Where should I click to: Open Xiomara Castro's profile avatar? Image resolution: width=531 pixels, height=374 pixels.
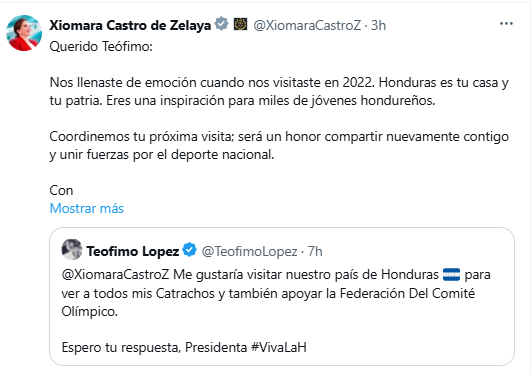(24, 33)
